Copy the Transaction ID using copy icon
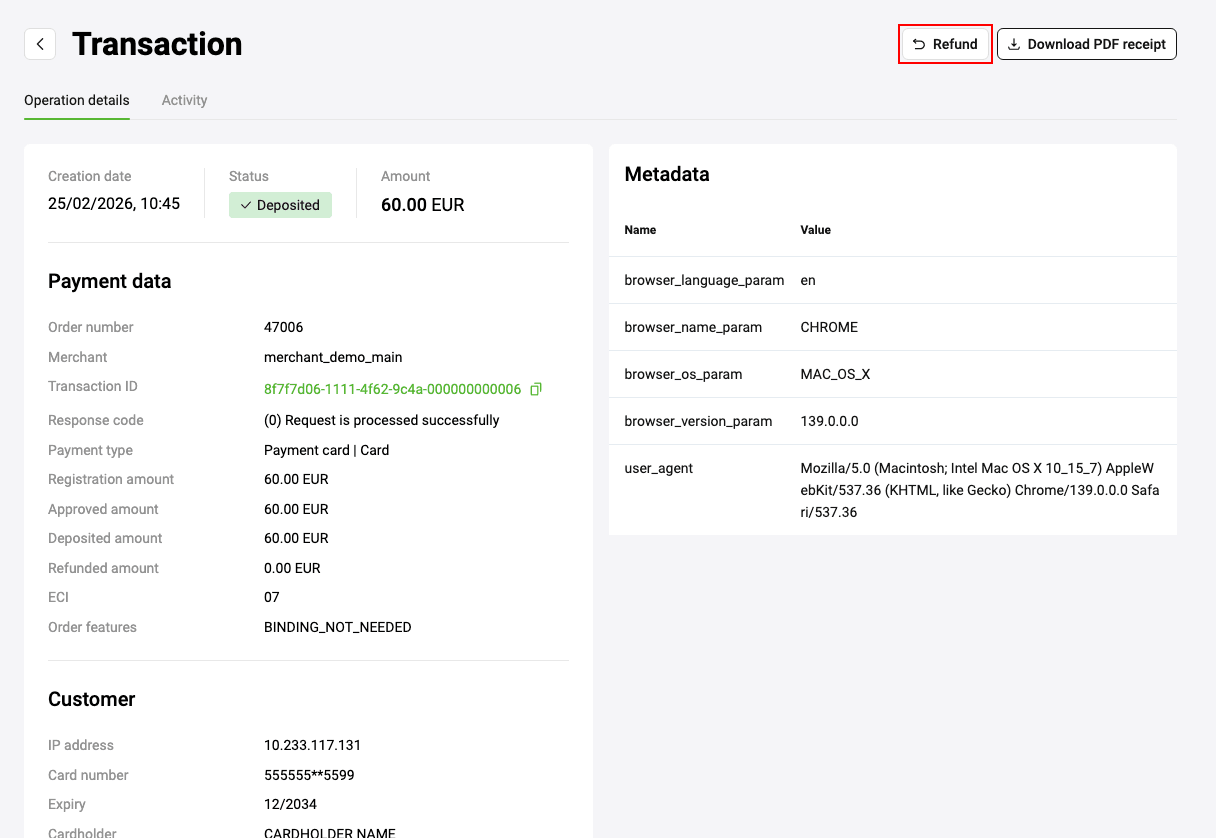This screenshot has height=838, width=1216. pyautogui.click(x=536, y=389)
